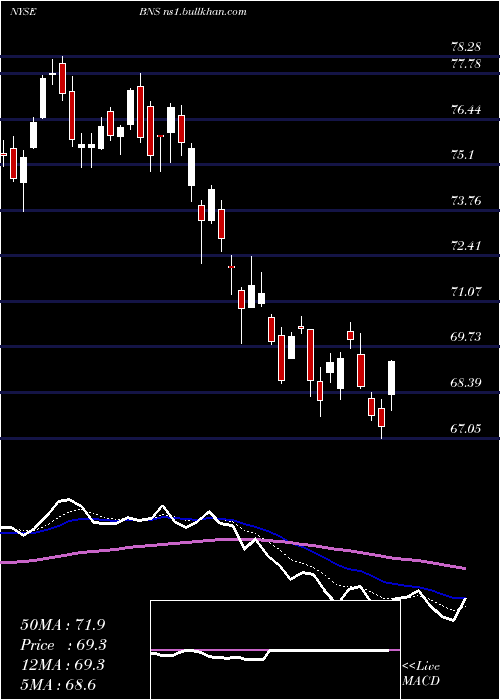This screenshot has width=500, height=700.
Task: Select the 78.28 price level label
Action: click(467, 46)
